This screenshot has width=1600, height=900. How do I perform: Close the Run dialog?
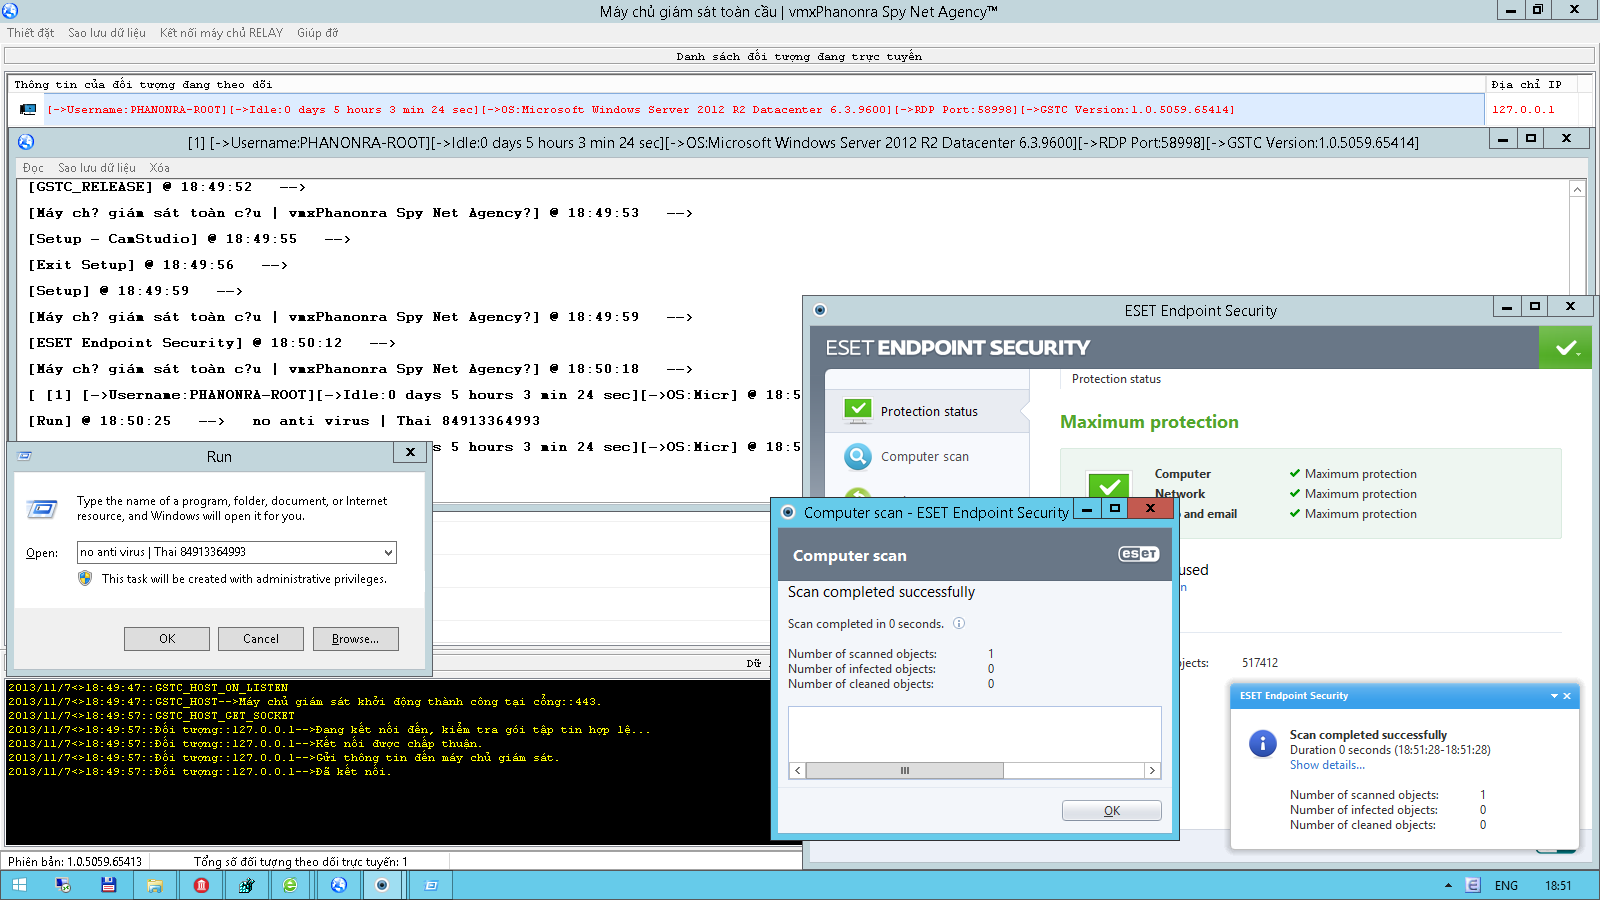[410, 453]
